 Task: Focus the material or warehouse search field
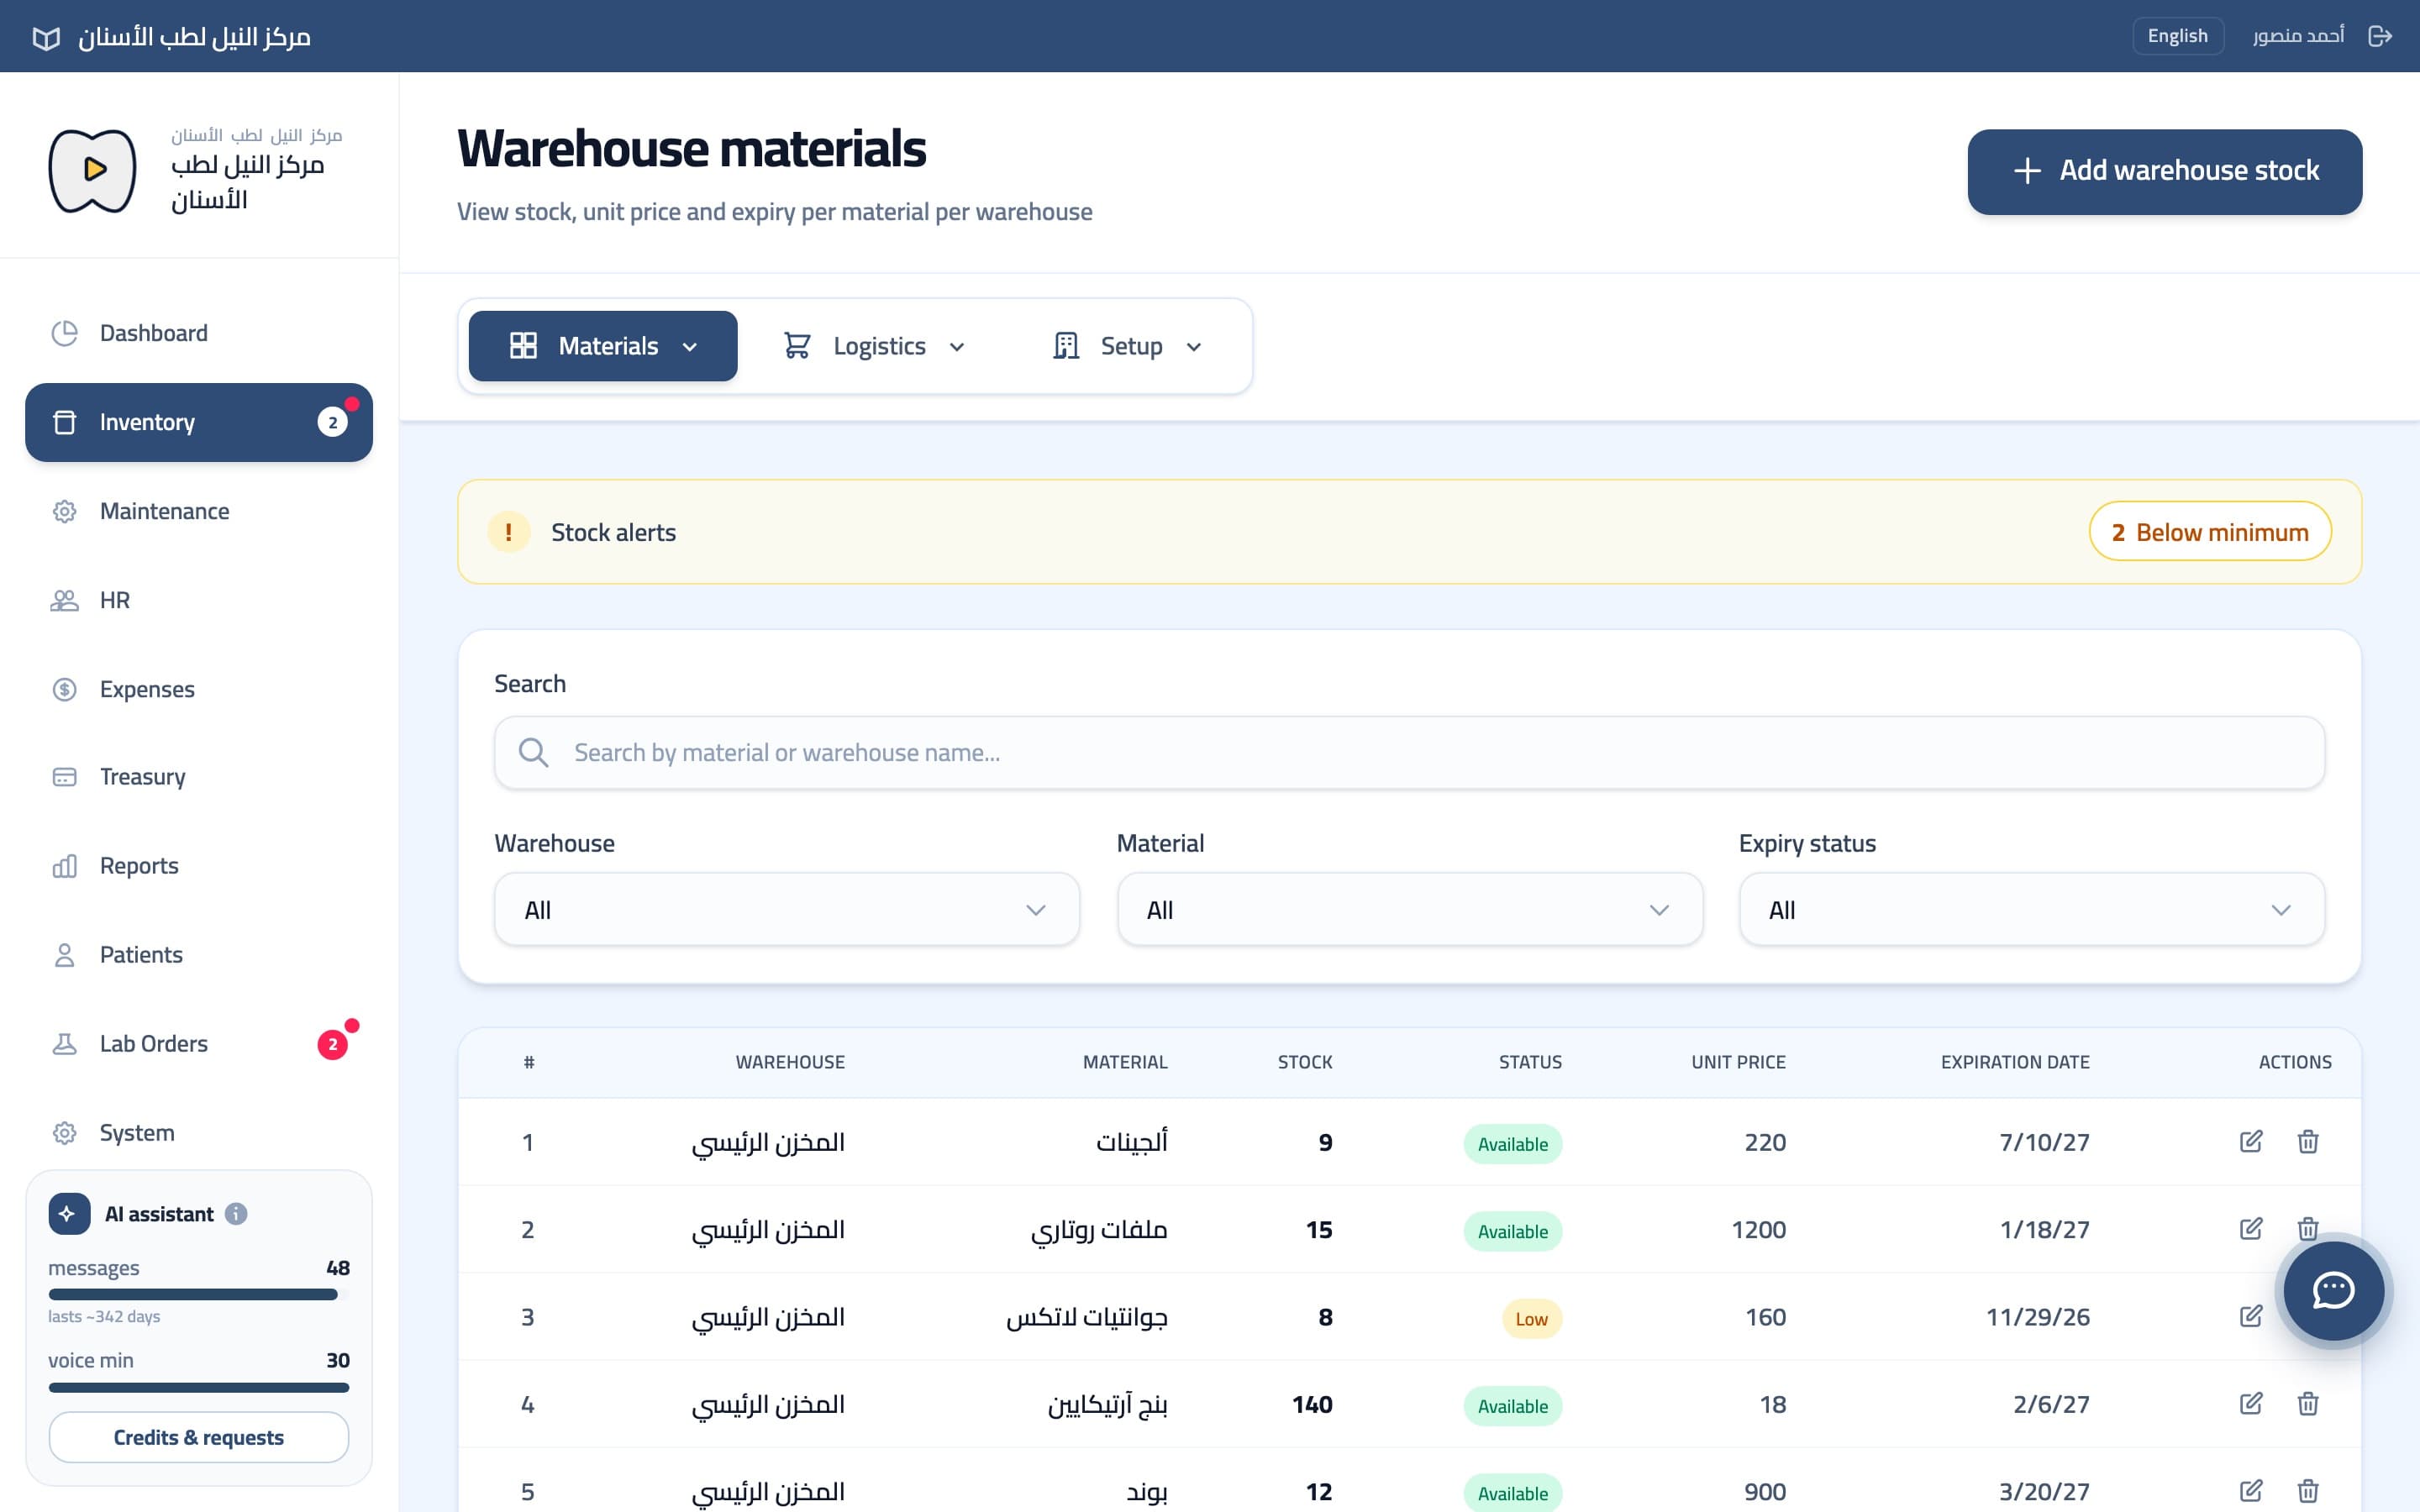(1409, 752)
